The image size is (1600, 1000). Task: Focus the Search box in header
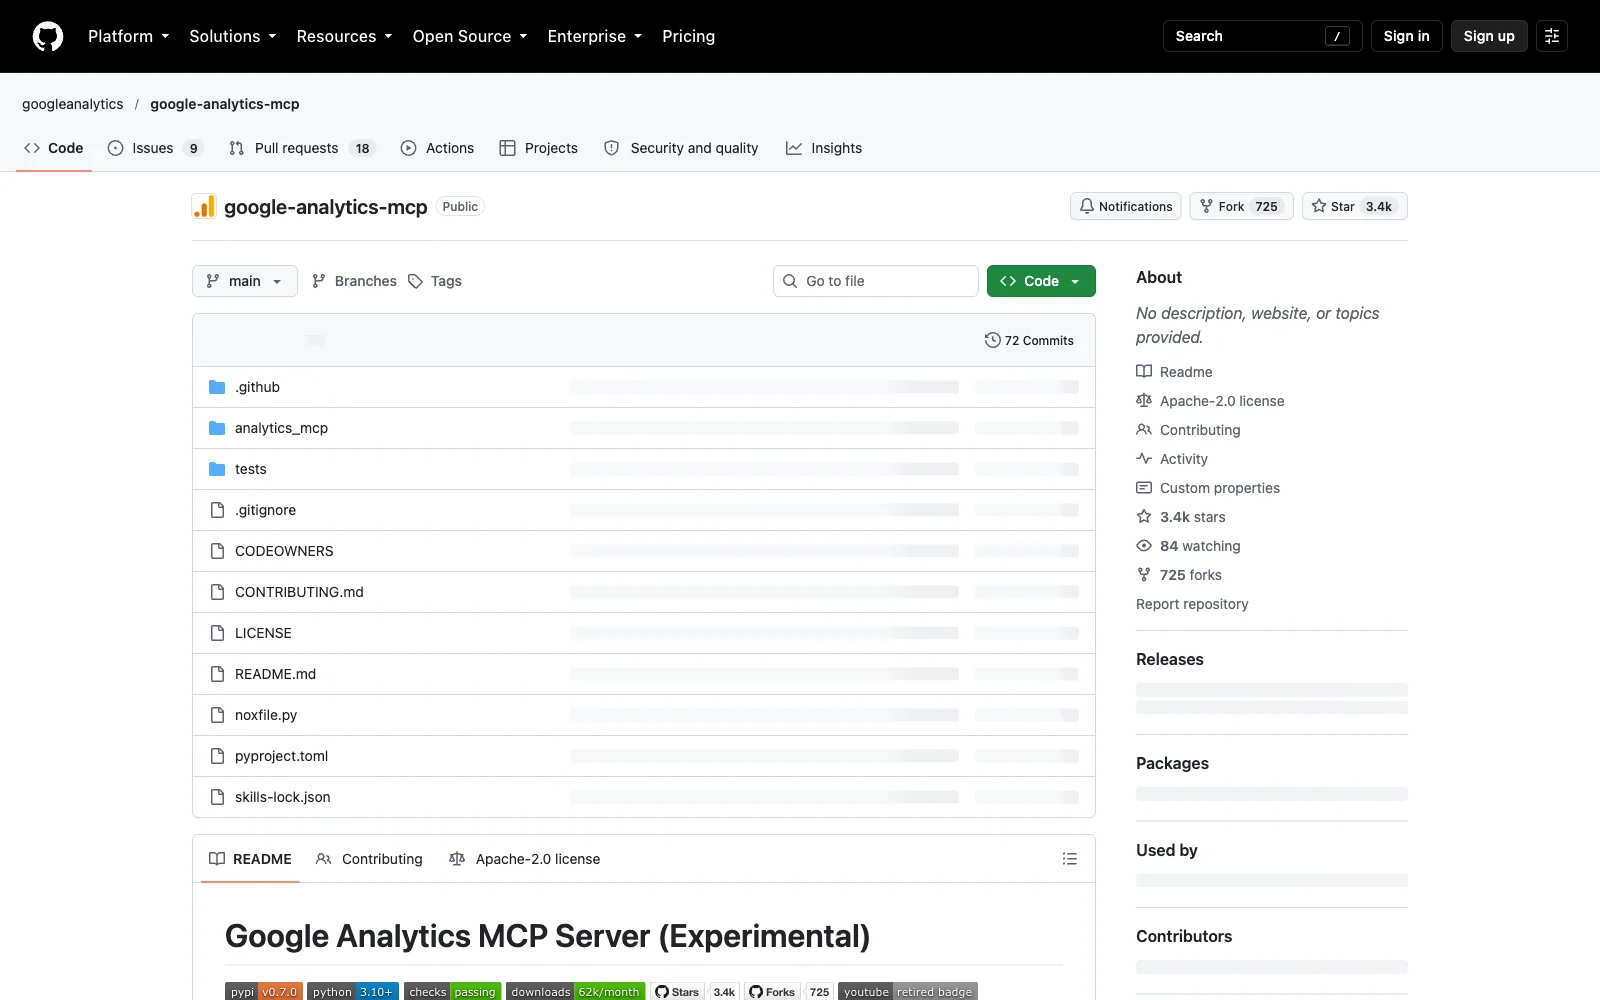click(1262, 36)
